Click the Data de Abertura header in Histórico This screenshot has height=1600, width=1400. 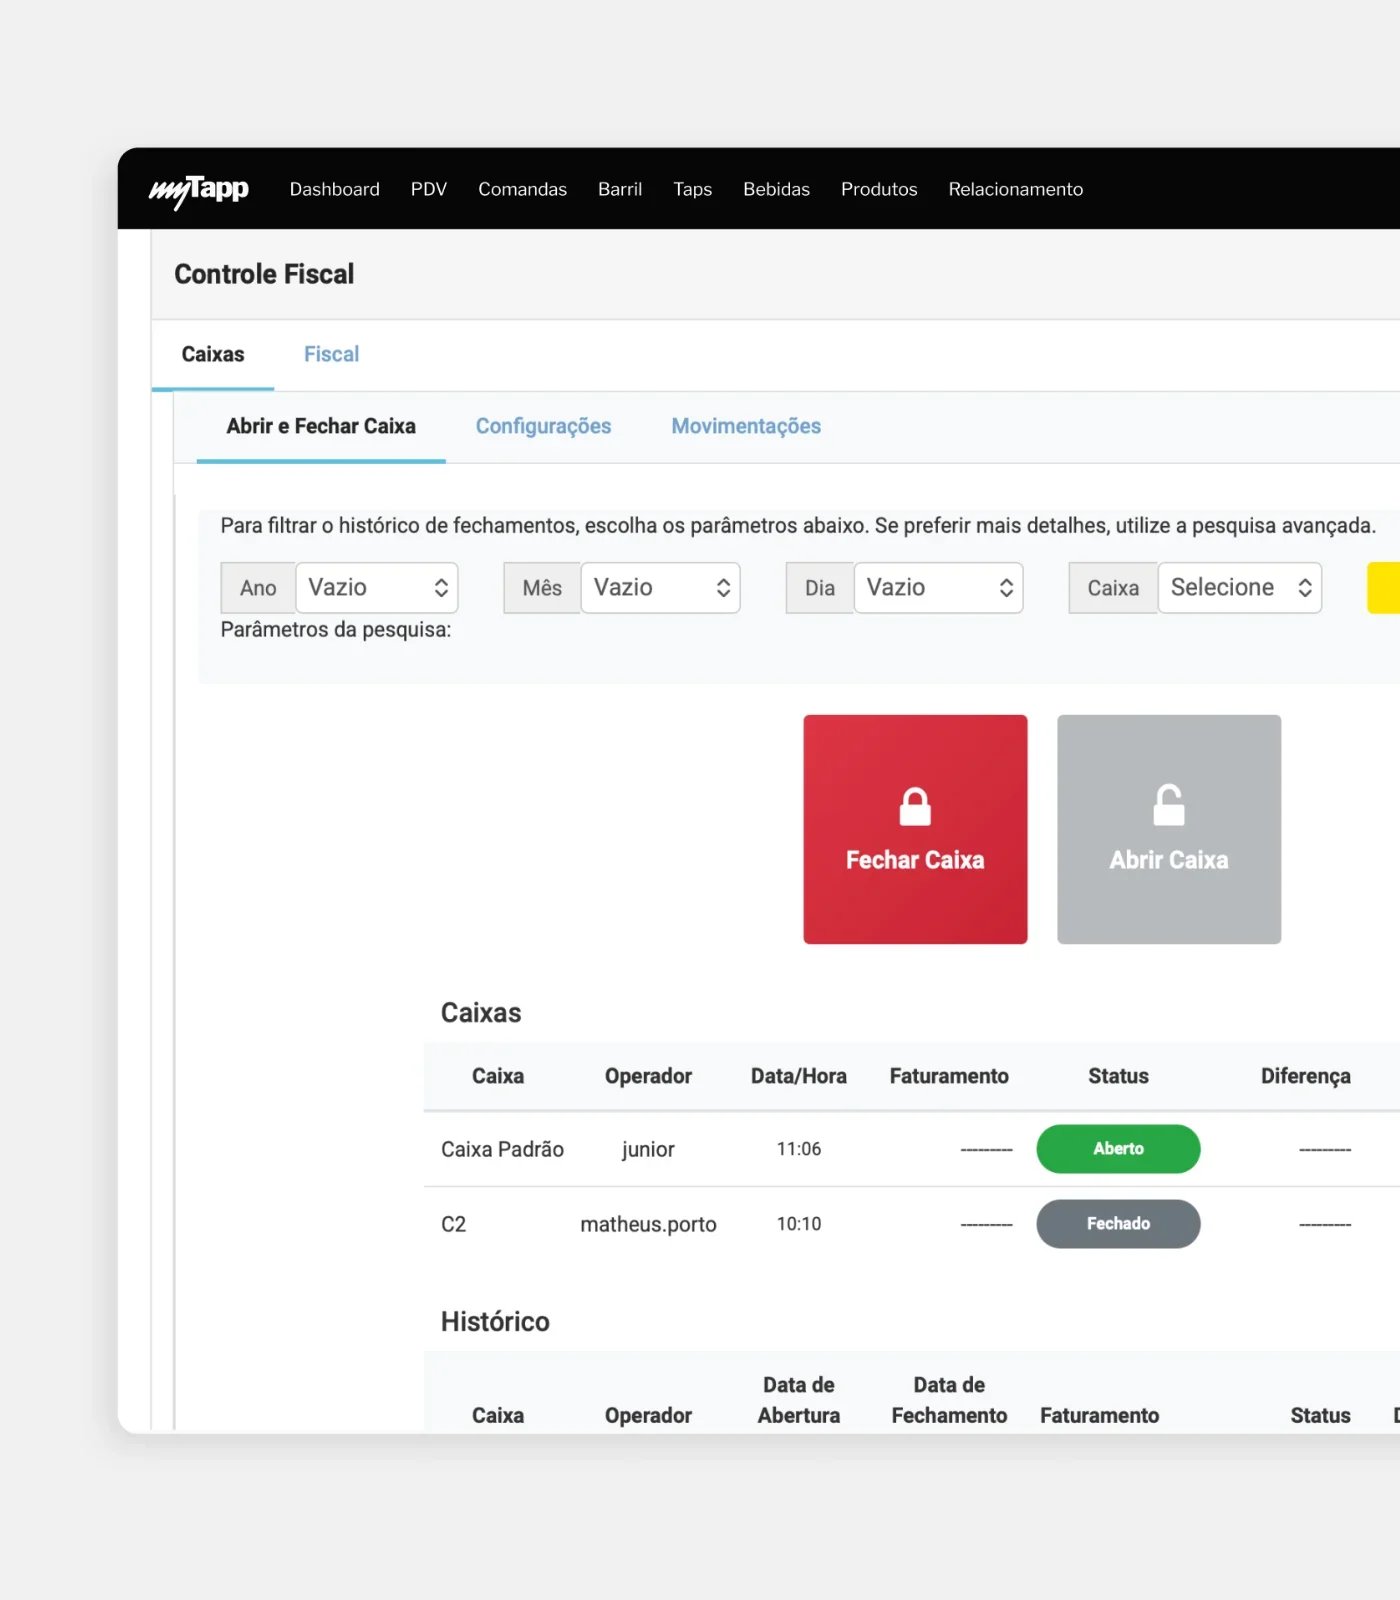799,1400
